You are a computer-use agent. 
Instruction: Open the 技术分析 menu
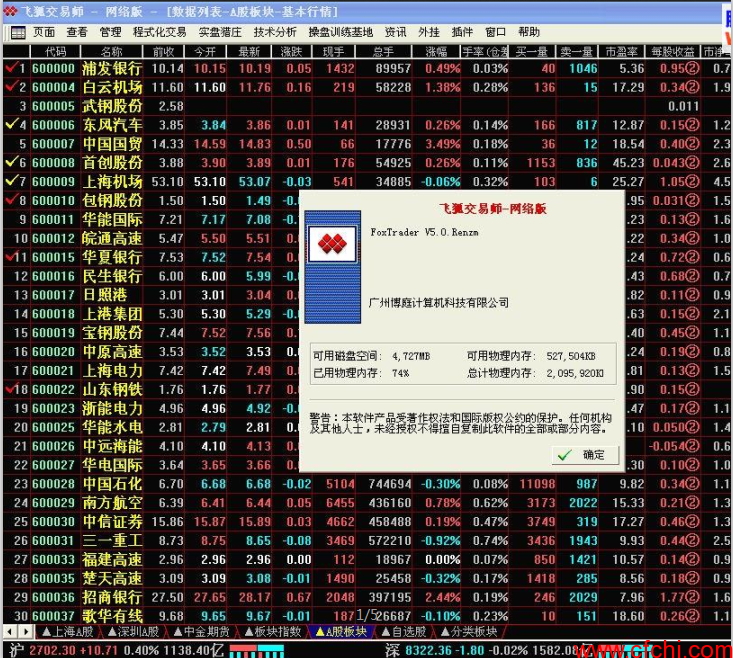click(x=275, y=32)
